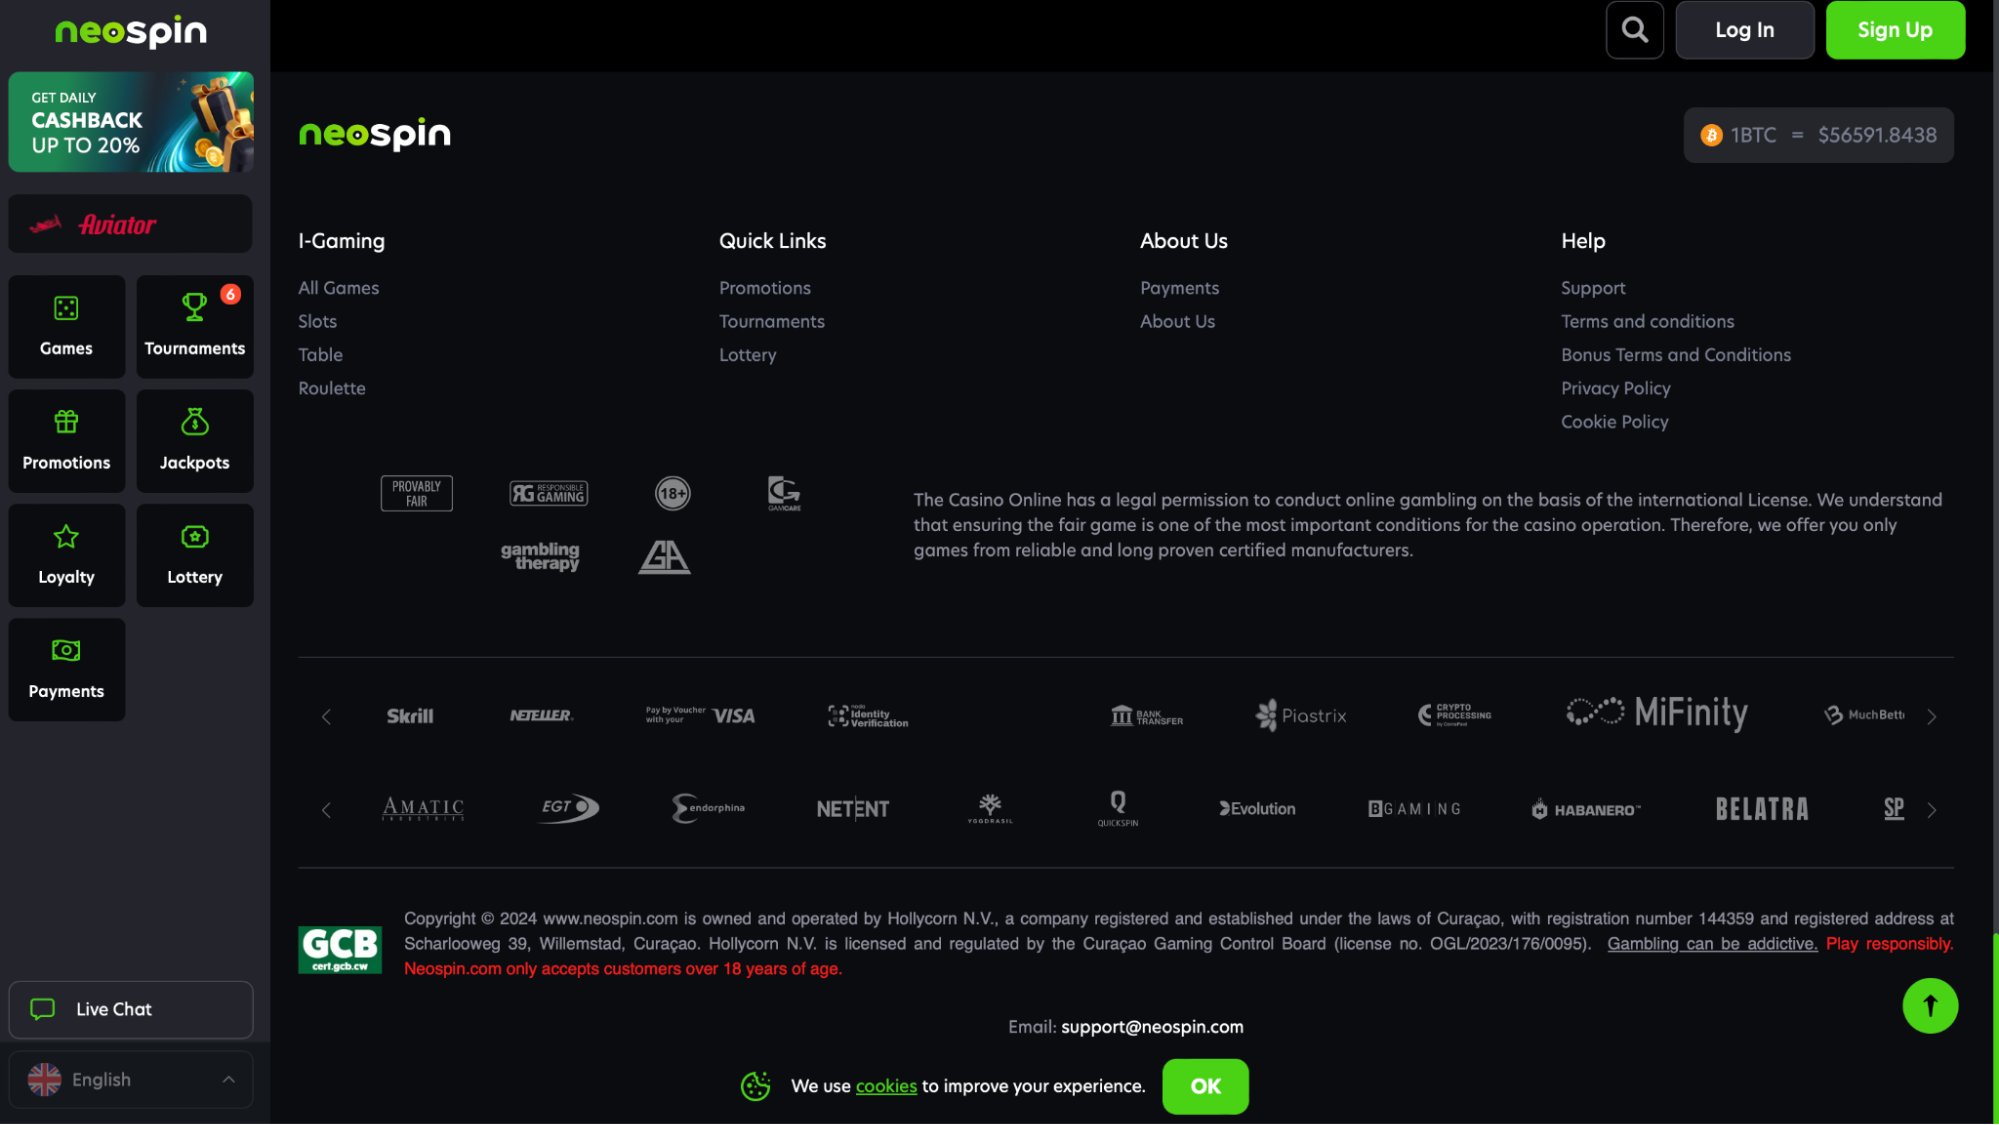Open the About Us footer link
This screenshot has height=1125, width=1999.
pyautogui.click(x=1177, y=321)
